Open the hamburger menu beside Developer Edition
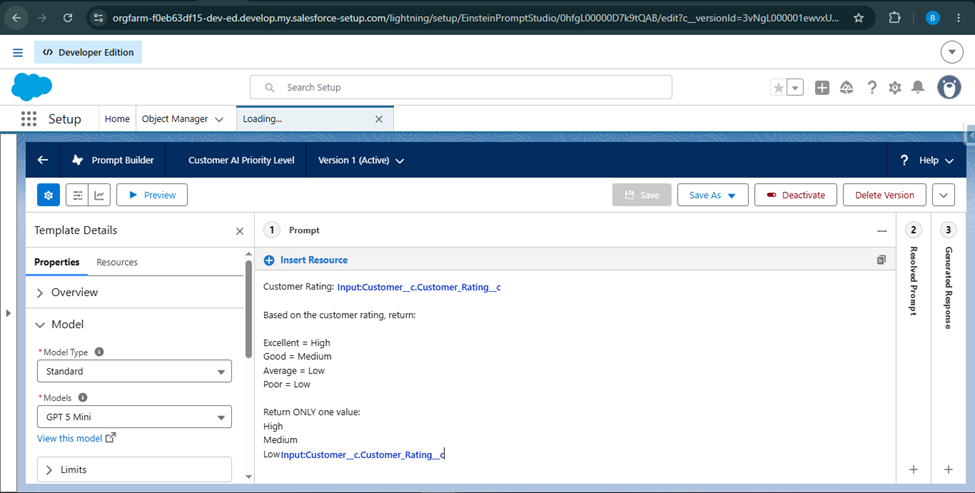 18,53
